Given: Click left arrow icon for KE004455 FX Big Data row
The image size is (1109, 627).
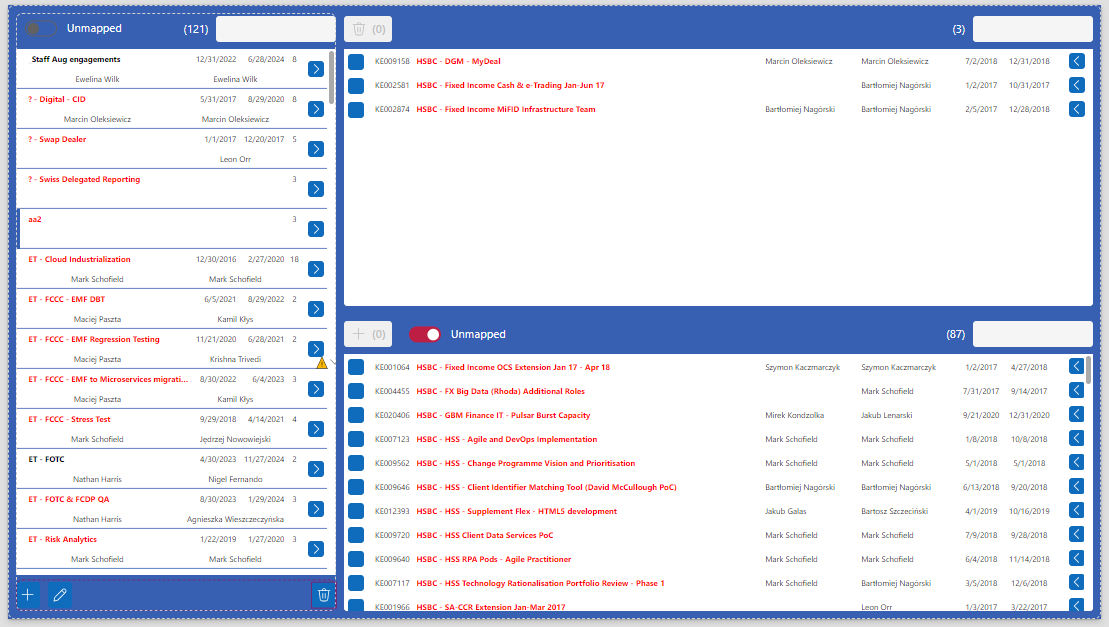Looking at the screenshot, I should (x=1077, y=391).
